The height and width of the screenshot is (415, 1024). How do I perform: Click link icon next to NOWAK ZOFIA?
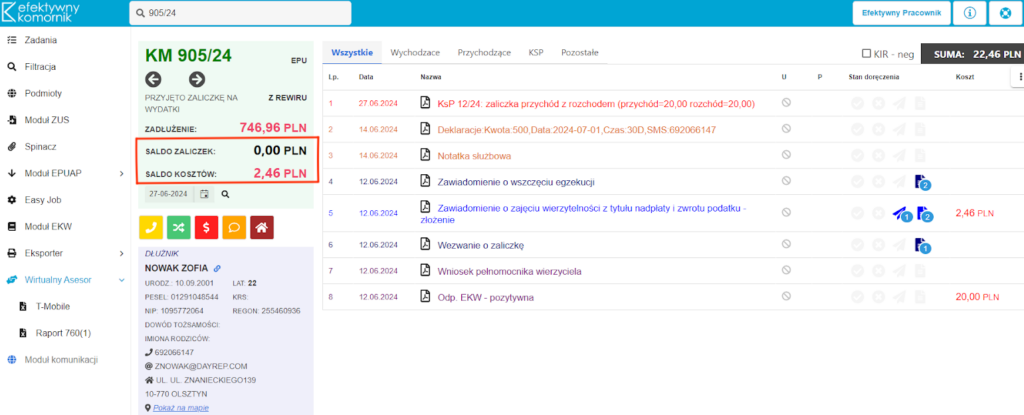pyautogui.click(x=217, y=268)
